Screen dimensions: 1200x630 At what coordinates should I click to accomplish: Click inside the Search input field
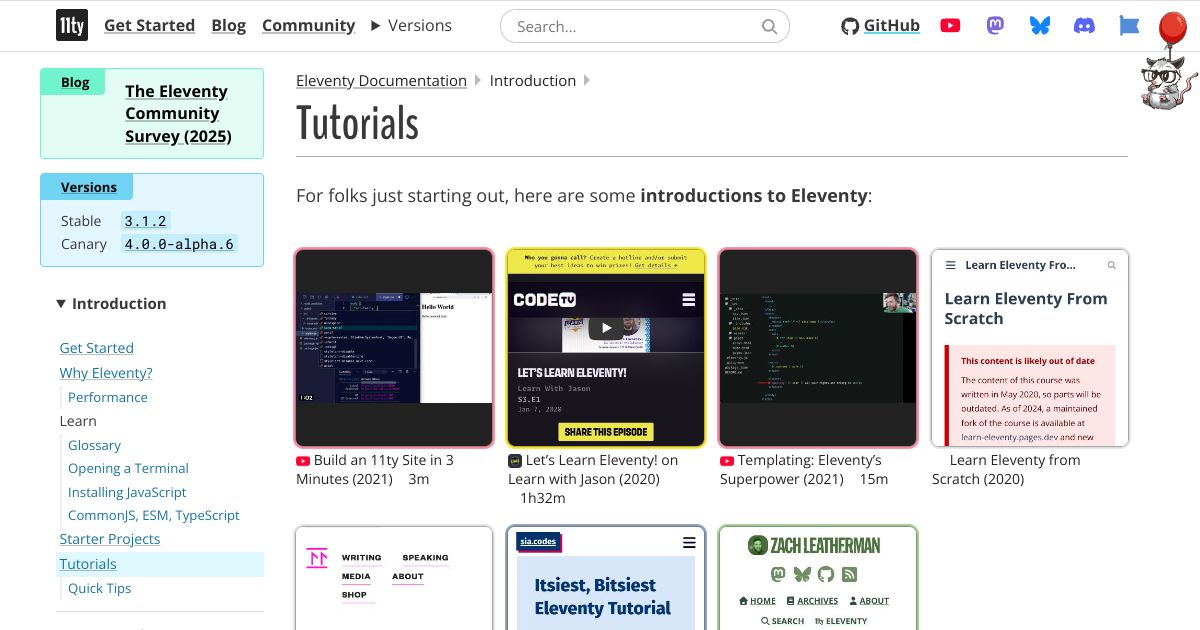(620, 26)
